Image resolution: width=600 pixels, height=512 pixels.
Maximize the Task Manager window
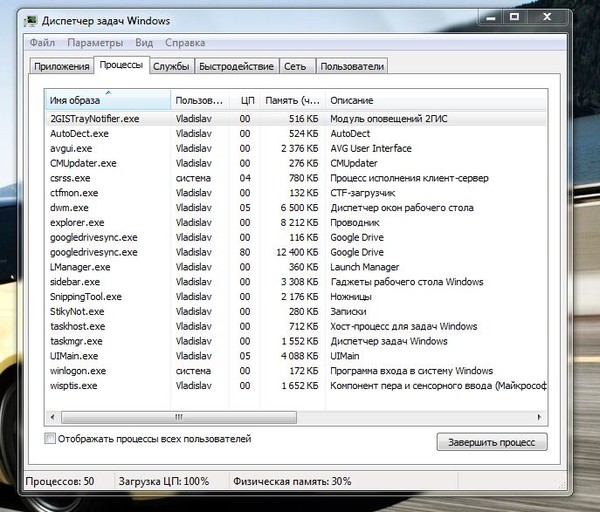(x=515, y=17)
